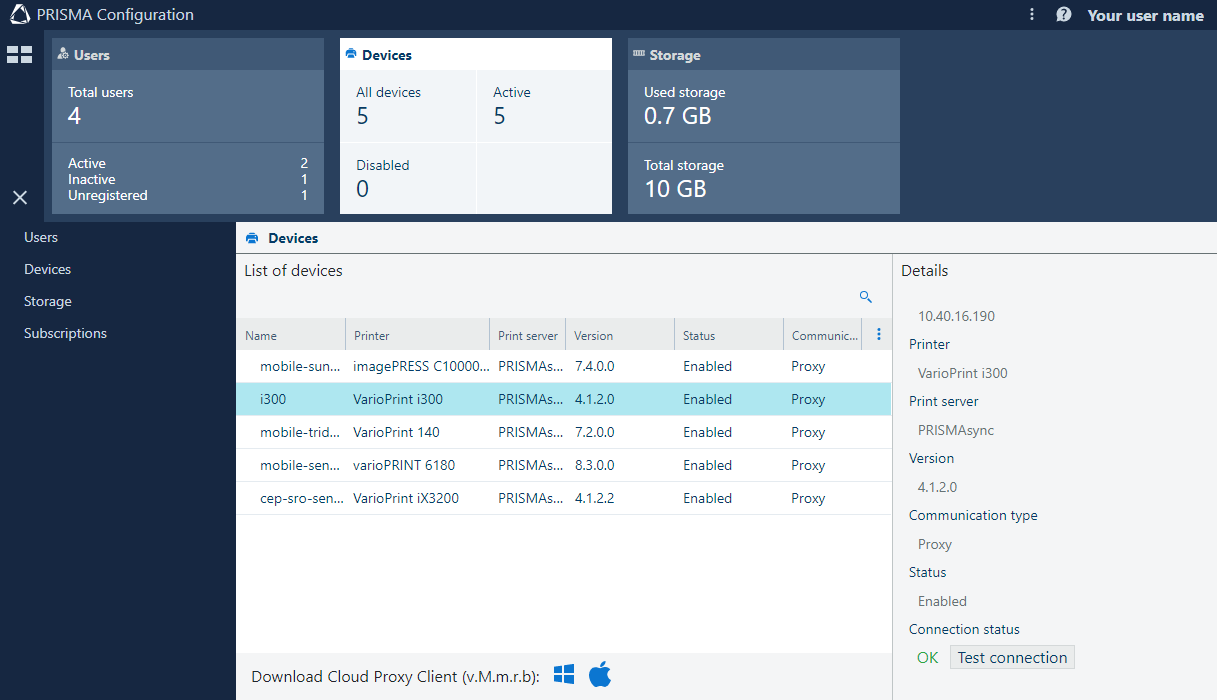Image resolution: width=1217 pixels, height=700 pixels.
Task: Select the Total storage tile
Action: pos(764,178)
